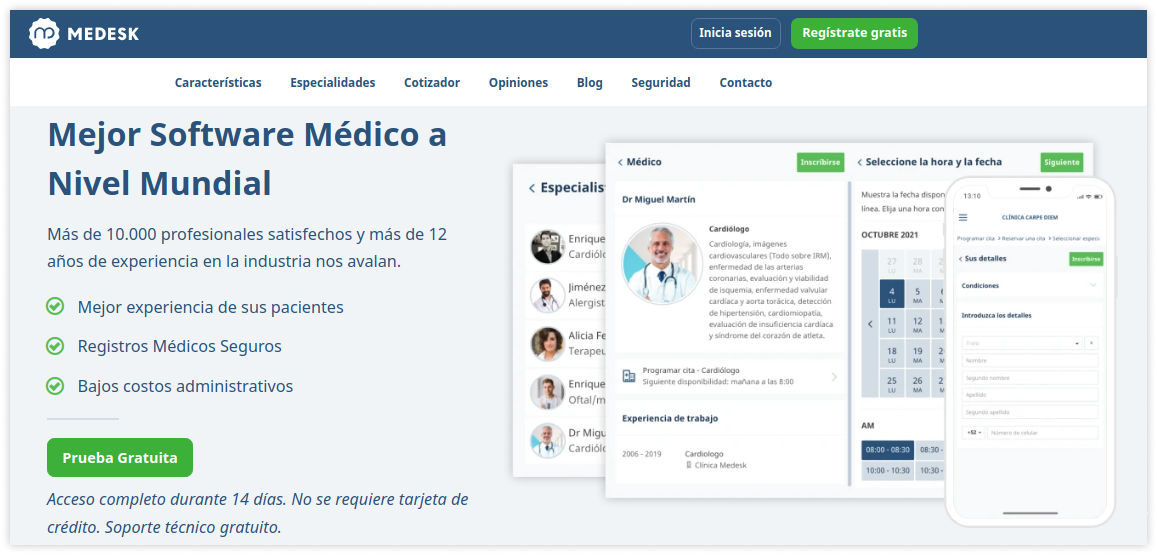This screenshot has height=555, width=1157.
Task: Click the Apellido input field
Action: click(x=1030, y=395)
